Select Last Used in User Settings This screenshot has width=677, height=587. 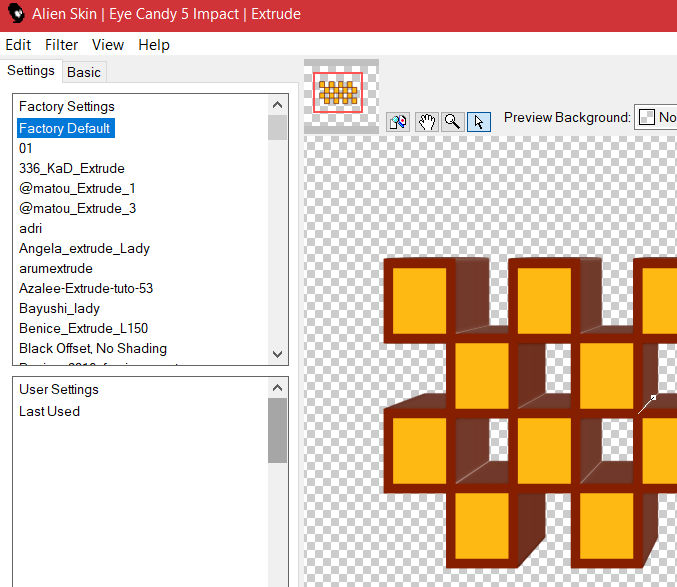(49, 411)
